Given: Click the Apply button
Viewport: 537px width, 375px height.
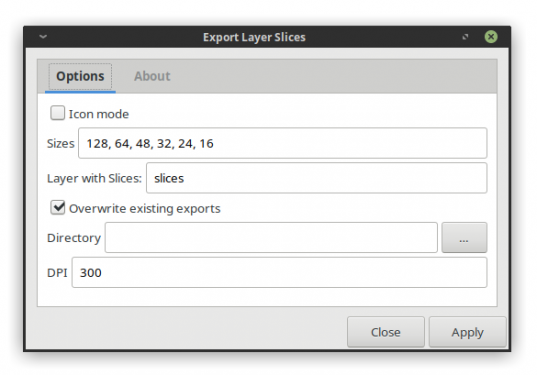Looking at the screenshot, I should tap(467, 332).
